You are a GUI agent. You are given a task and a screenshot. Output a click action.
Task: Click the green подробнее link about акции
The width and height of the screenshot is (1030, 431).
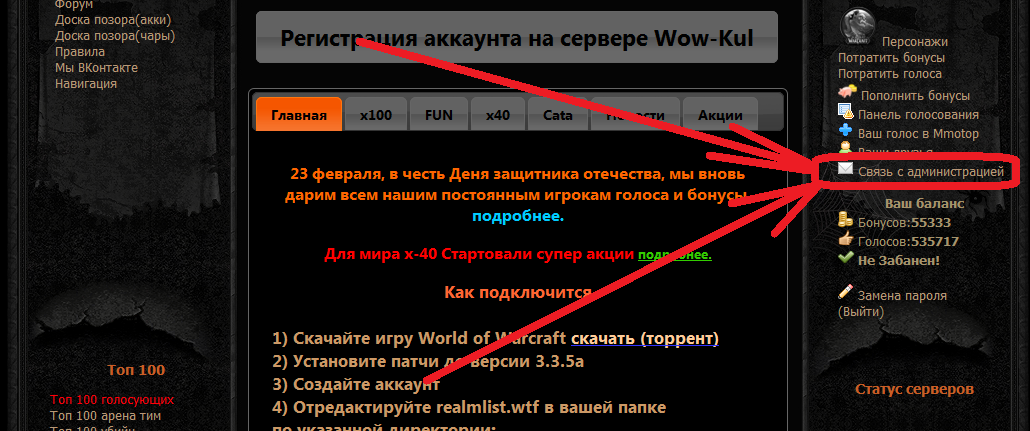point(675,255)
